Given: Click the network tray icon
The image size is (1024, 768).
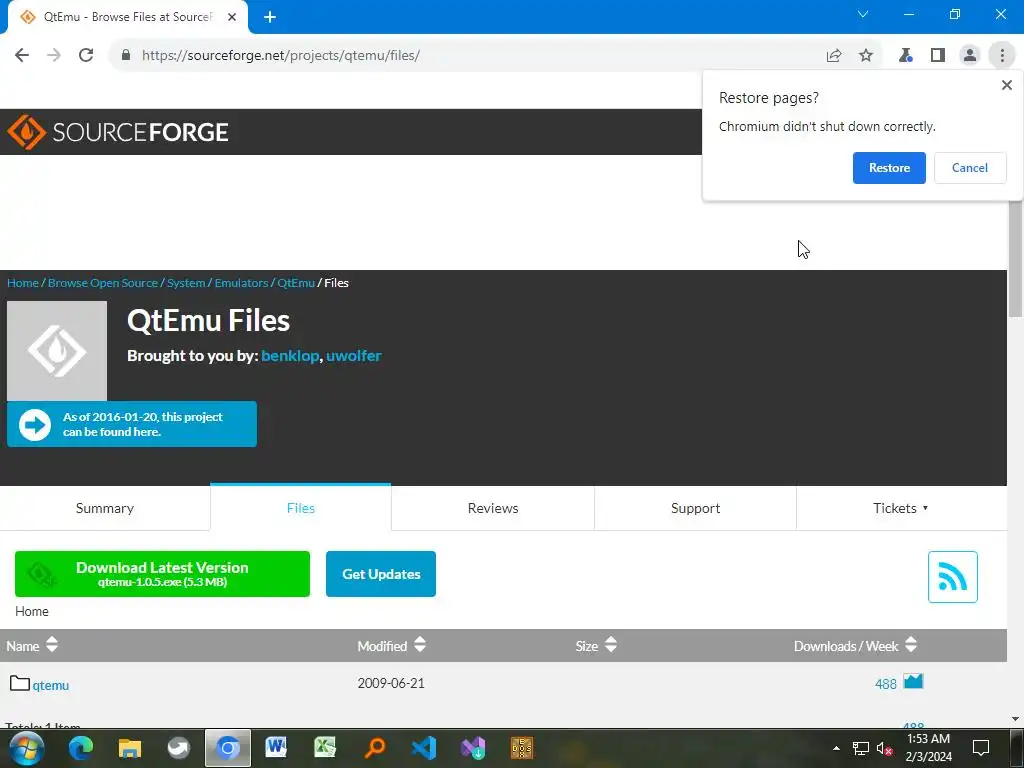Looking at the screenshot, I should 861,748.
